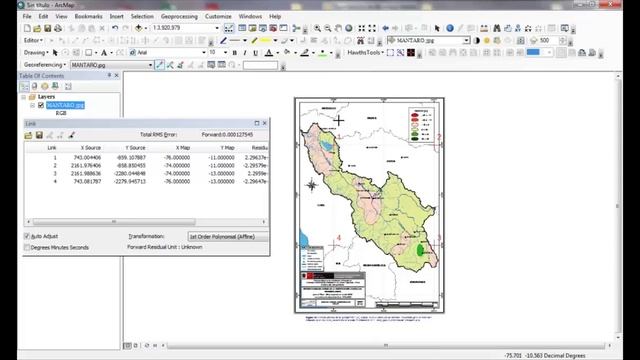Open the Editor dropdown menu
Image resolution: width=640 pixels, height=360 pixels.
tap(33, 40)
